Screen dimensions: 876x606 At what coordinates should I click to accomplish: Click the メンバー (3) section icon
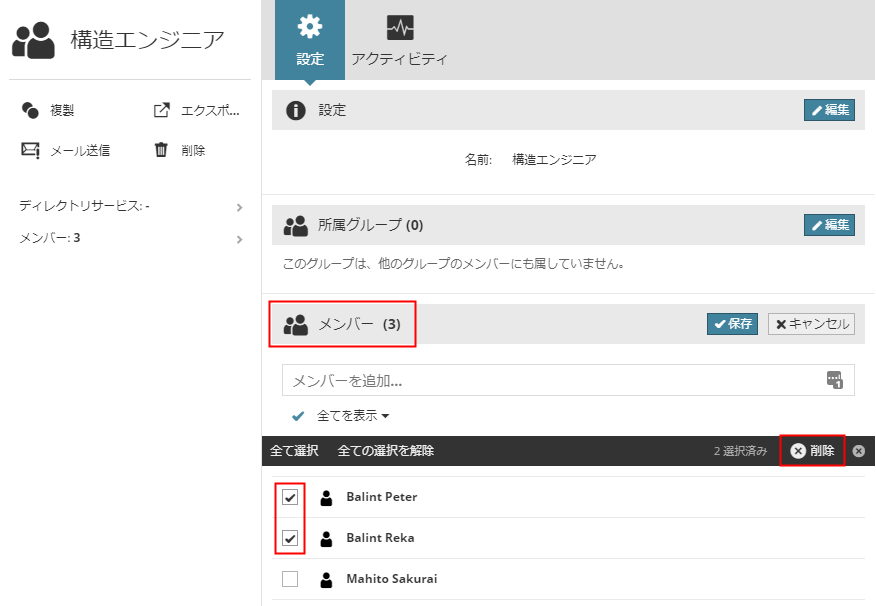point(296,325)
